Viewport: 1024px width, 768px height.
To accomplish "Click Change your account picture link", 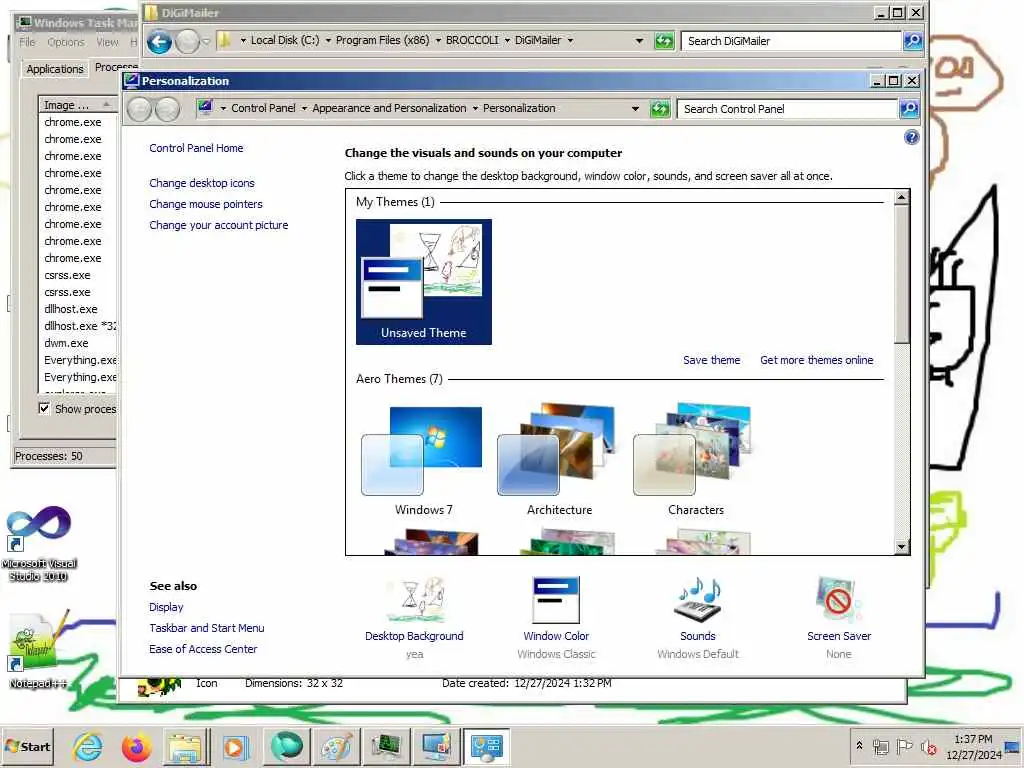I will click(x=218, y=225).
